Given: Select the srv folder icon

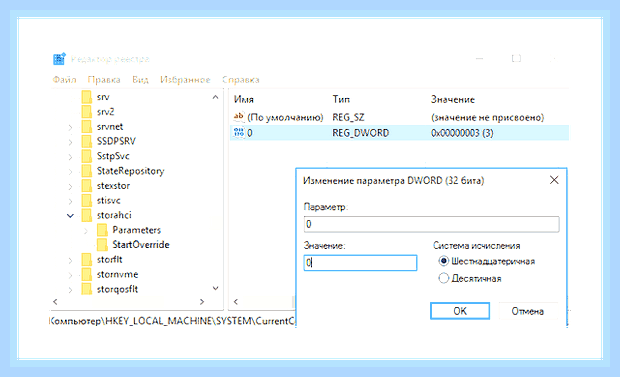Looking at the screenshot, I should tap(87, 97).
